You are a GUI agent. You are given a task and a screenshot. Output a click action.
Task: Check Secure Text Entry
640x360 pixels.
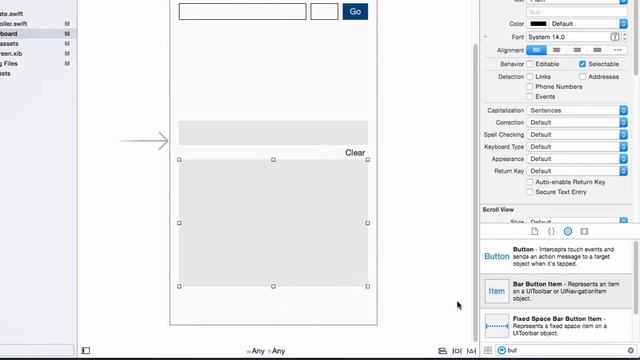[x=529, y=192]
